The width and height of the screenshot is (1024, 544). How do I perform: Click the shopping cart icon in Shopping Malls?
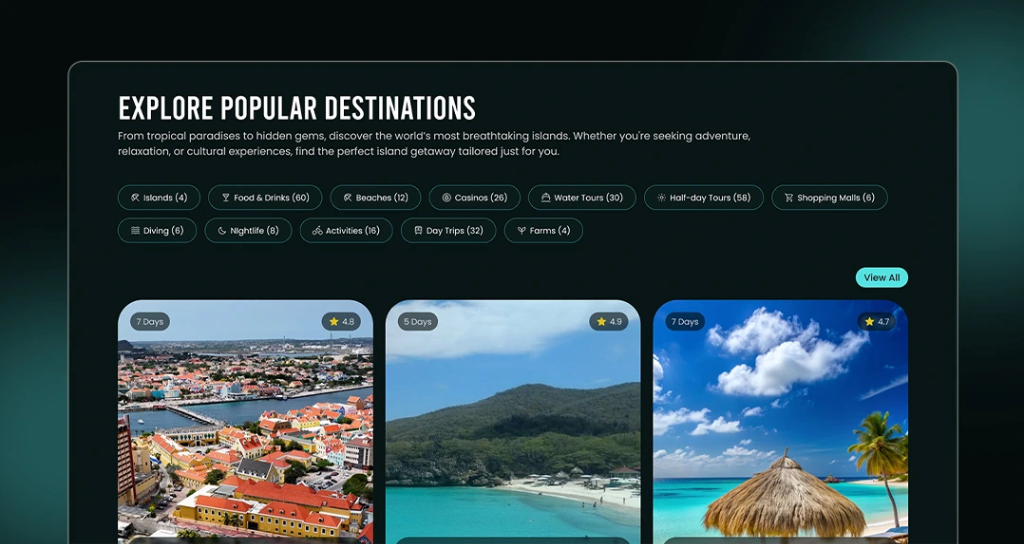pos(789,197)
